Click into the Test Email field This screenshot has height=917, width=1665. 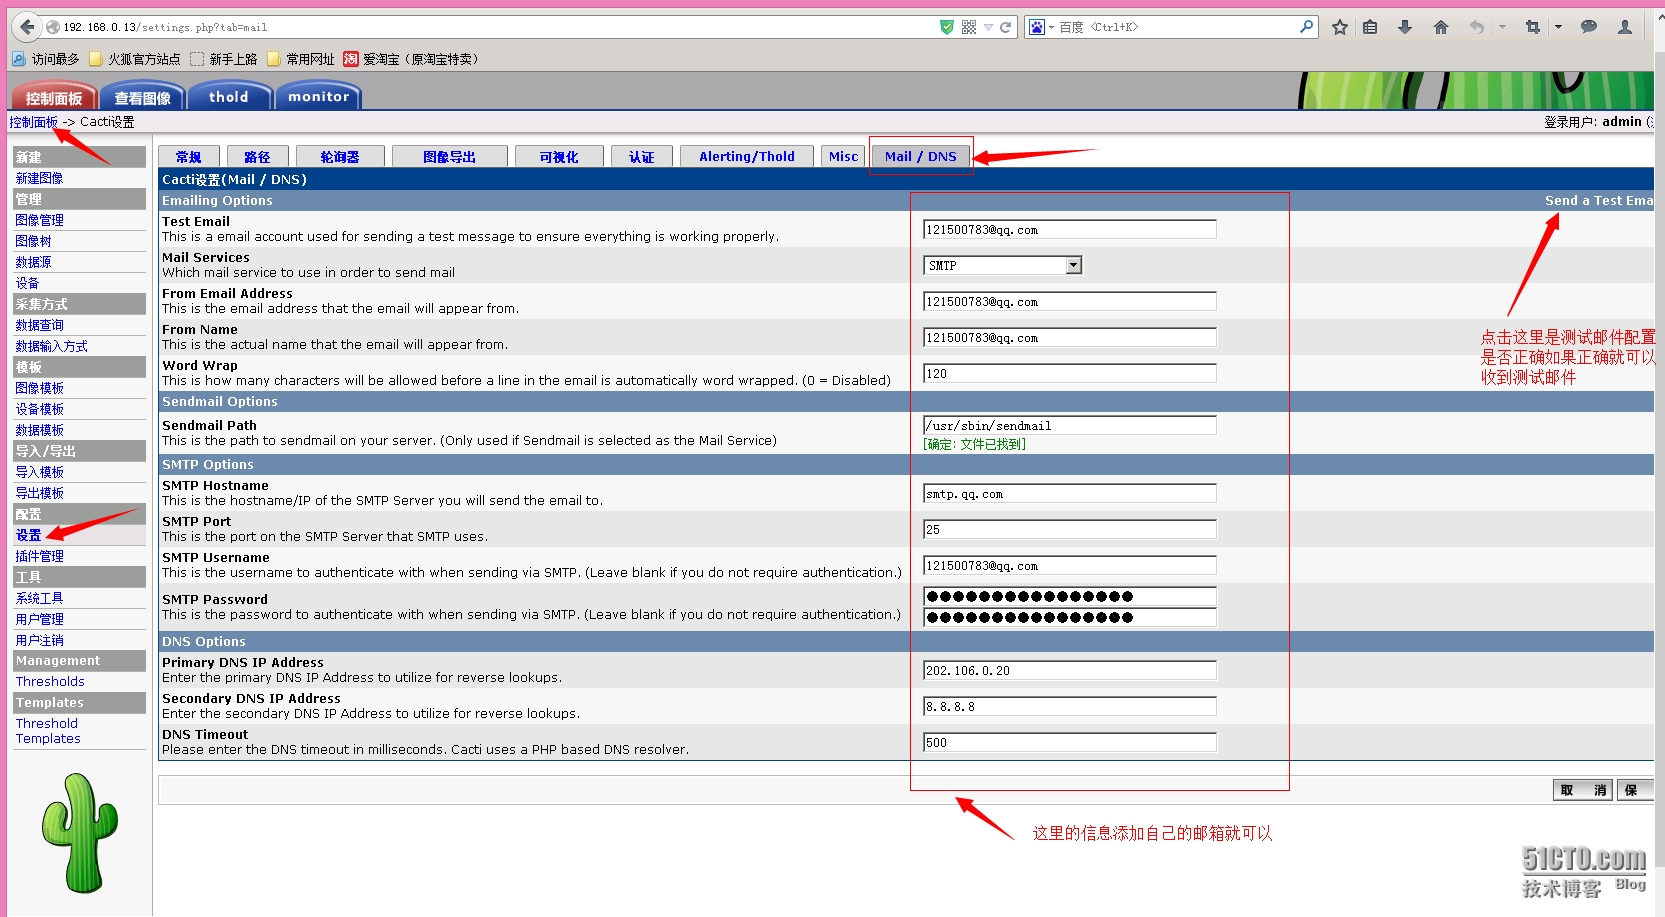click(x=1069, y=229)
